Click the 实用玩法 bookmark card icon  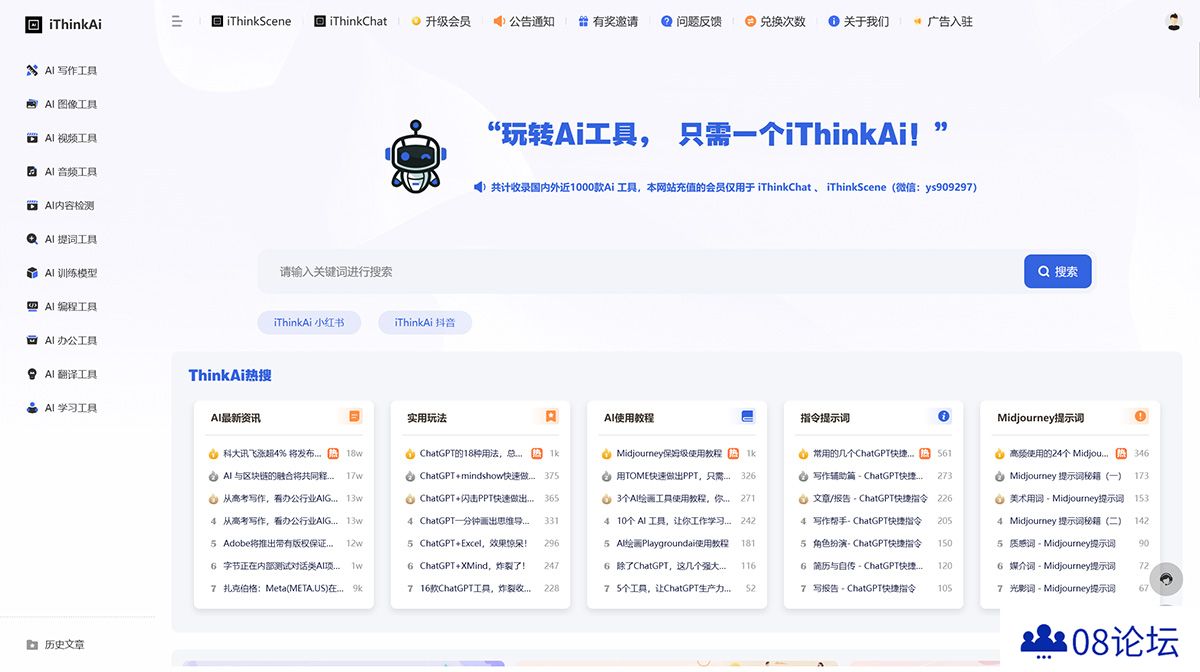point(550,416)
